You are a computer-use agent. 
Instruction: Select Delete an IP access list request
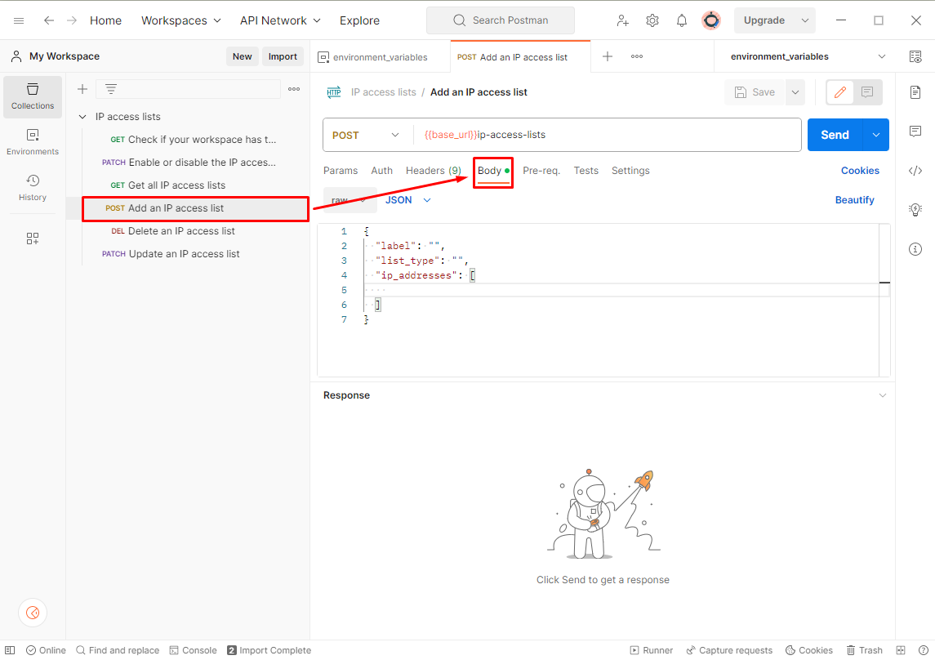point(181,231)
